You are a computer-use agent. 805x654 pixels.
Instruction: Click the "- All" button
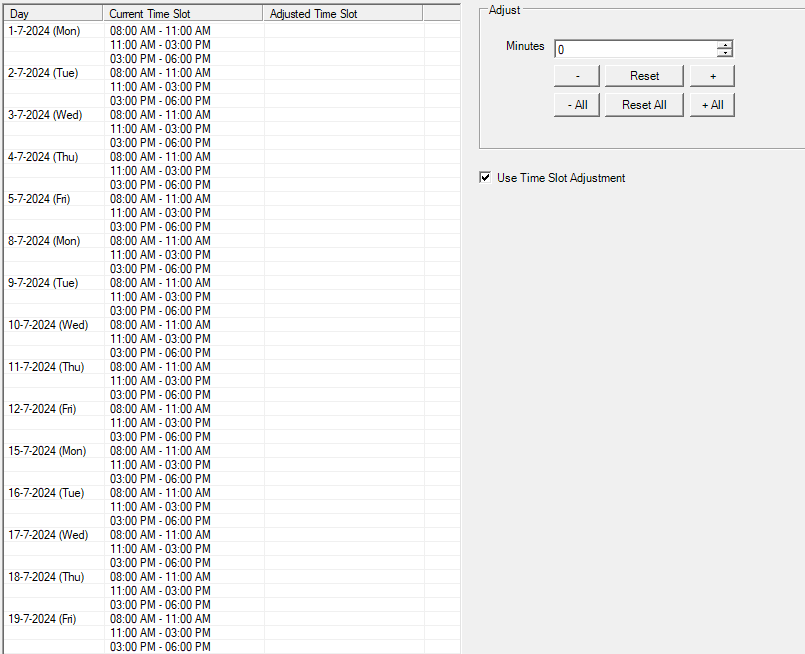576,104
